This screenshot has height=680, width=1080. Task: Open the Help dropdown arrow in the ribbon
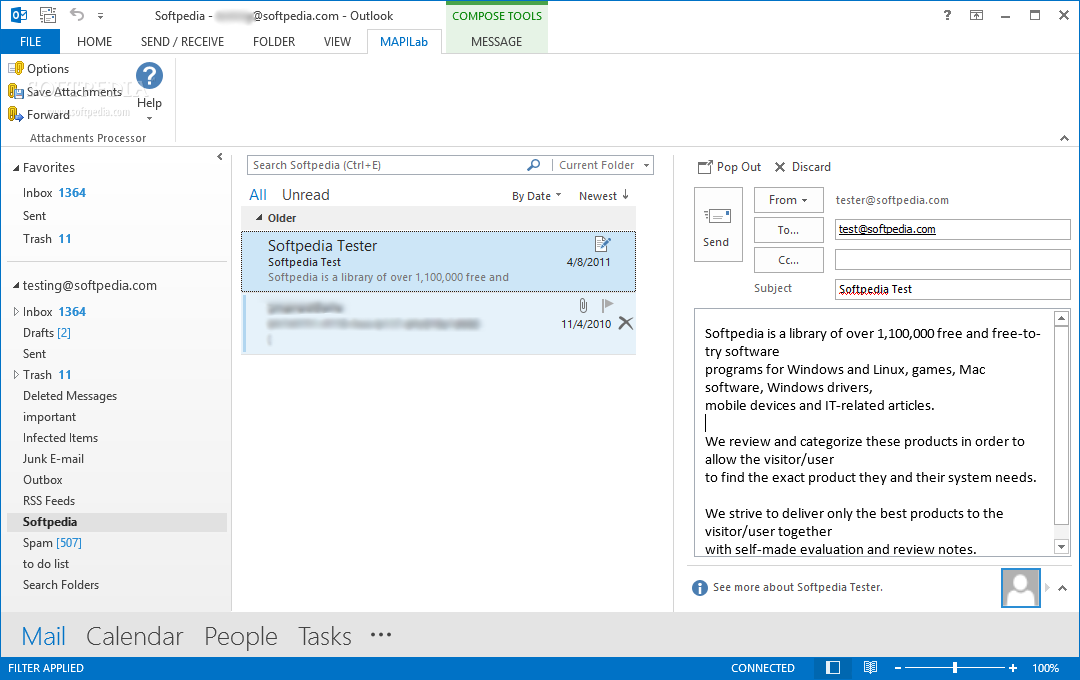pyautogui.click(x=149, y=119)
